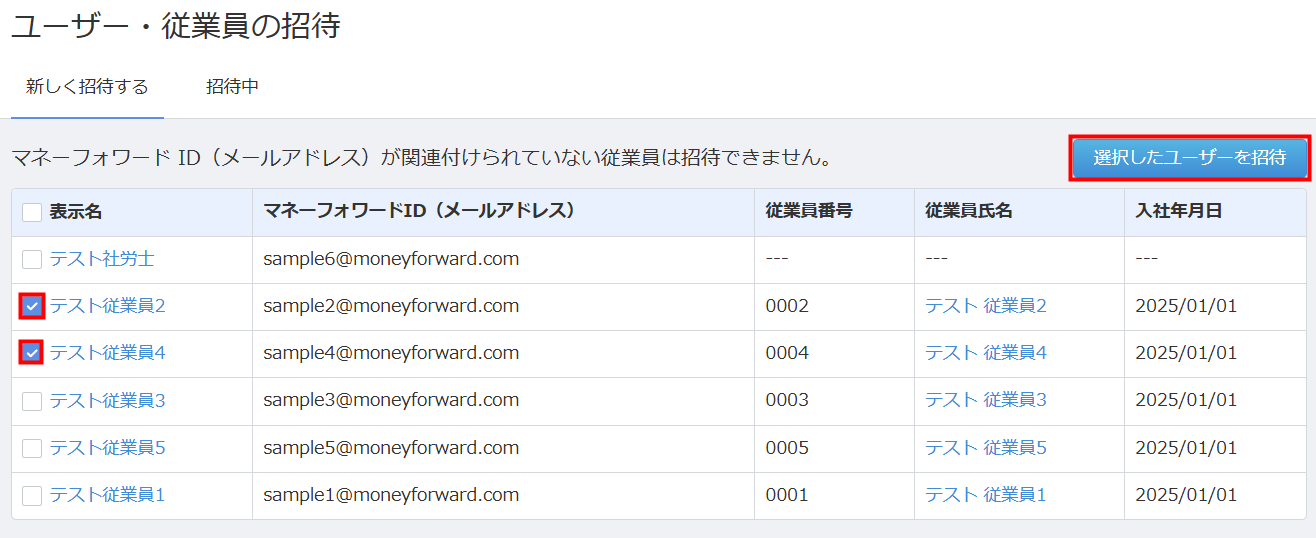The height and width of the screenshot is (538, 1316).
Task: Click employee name link テスト 従業員1
Action: click(x=985, y=495)
